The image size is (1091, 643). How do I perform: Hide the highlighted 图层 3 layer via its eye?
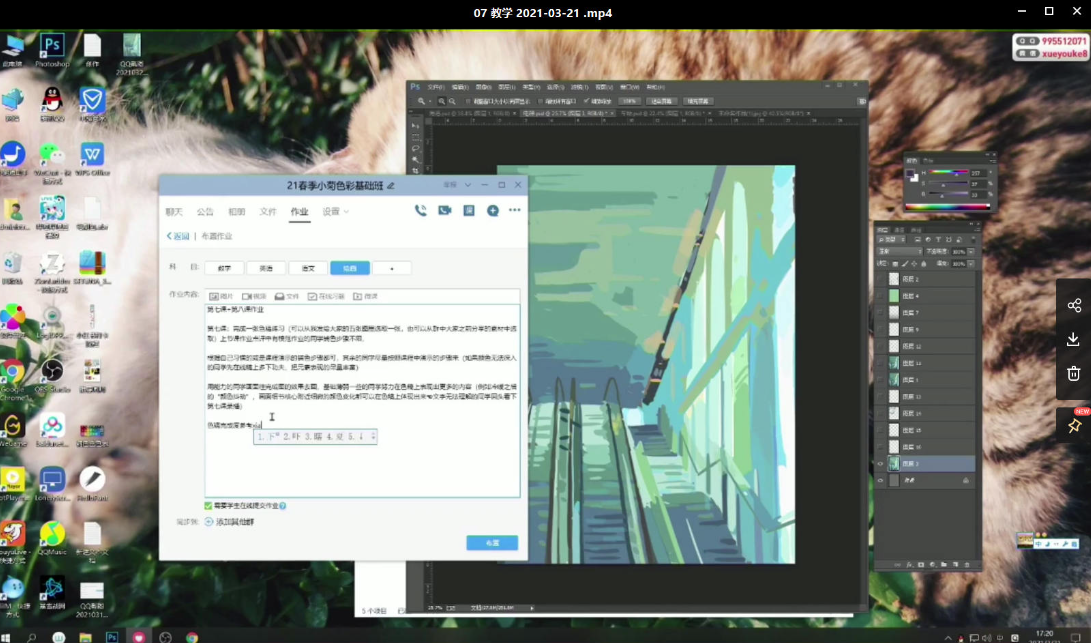[880, 463]
